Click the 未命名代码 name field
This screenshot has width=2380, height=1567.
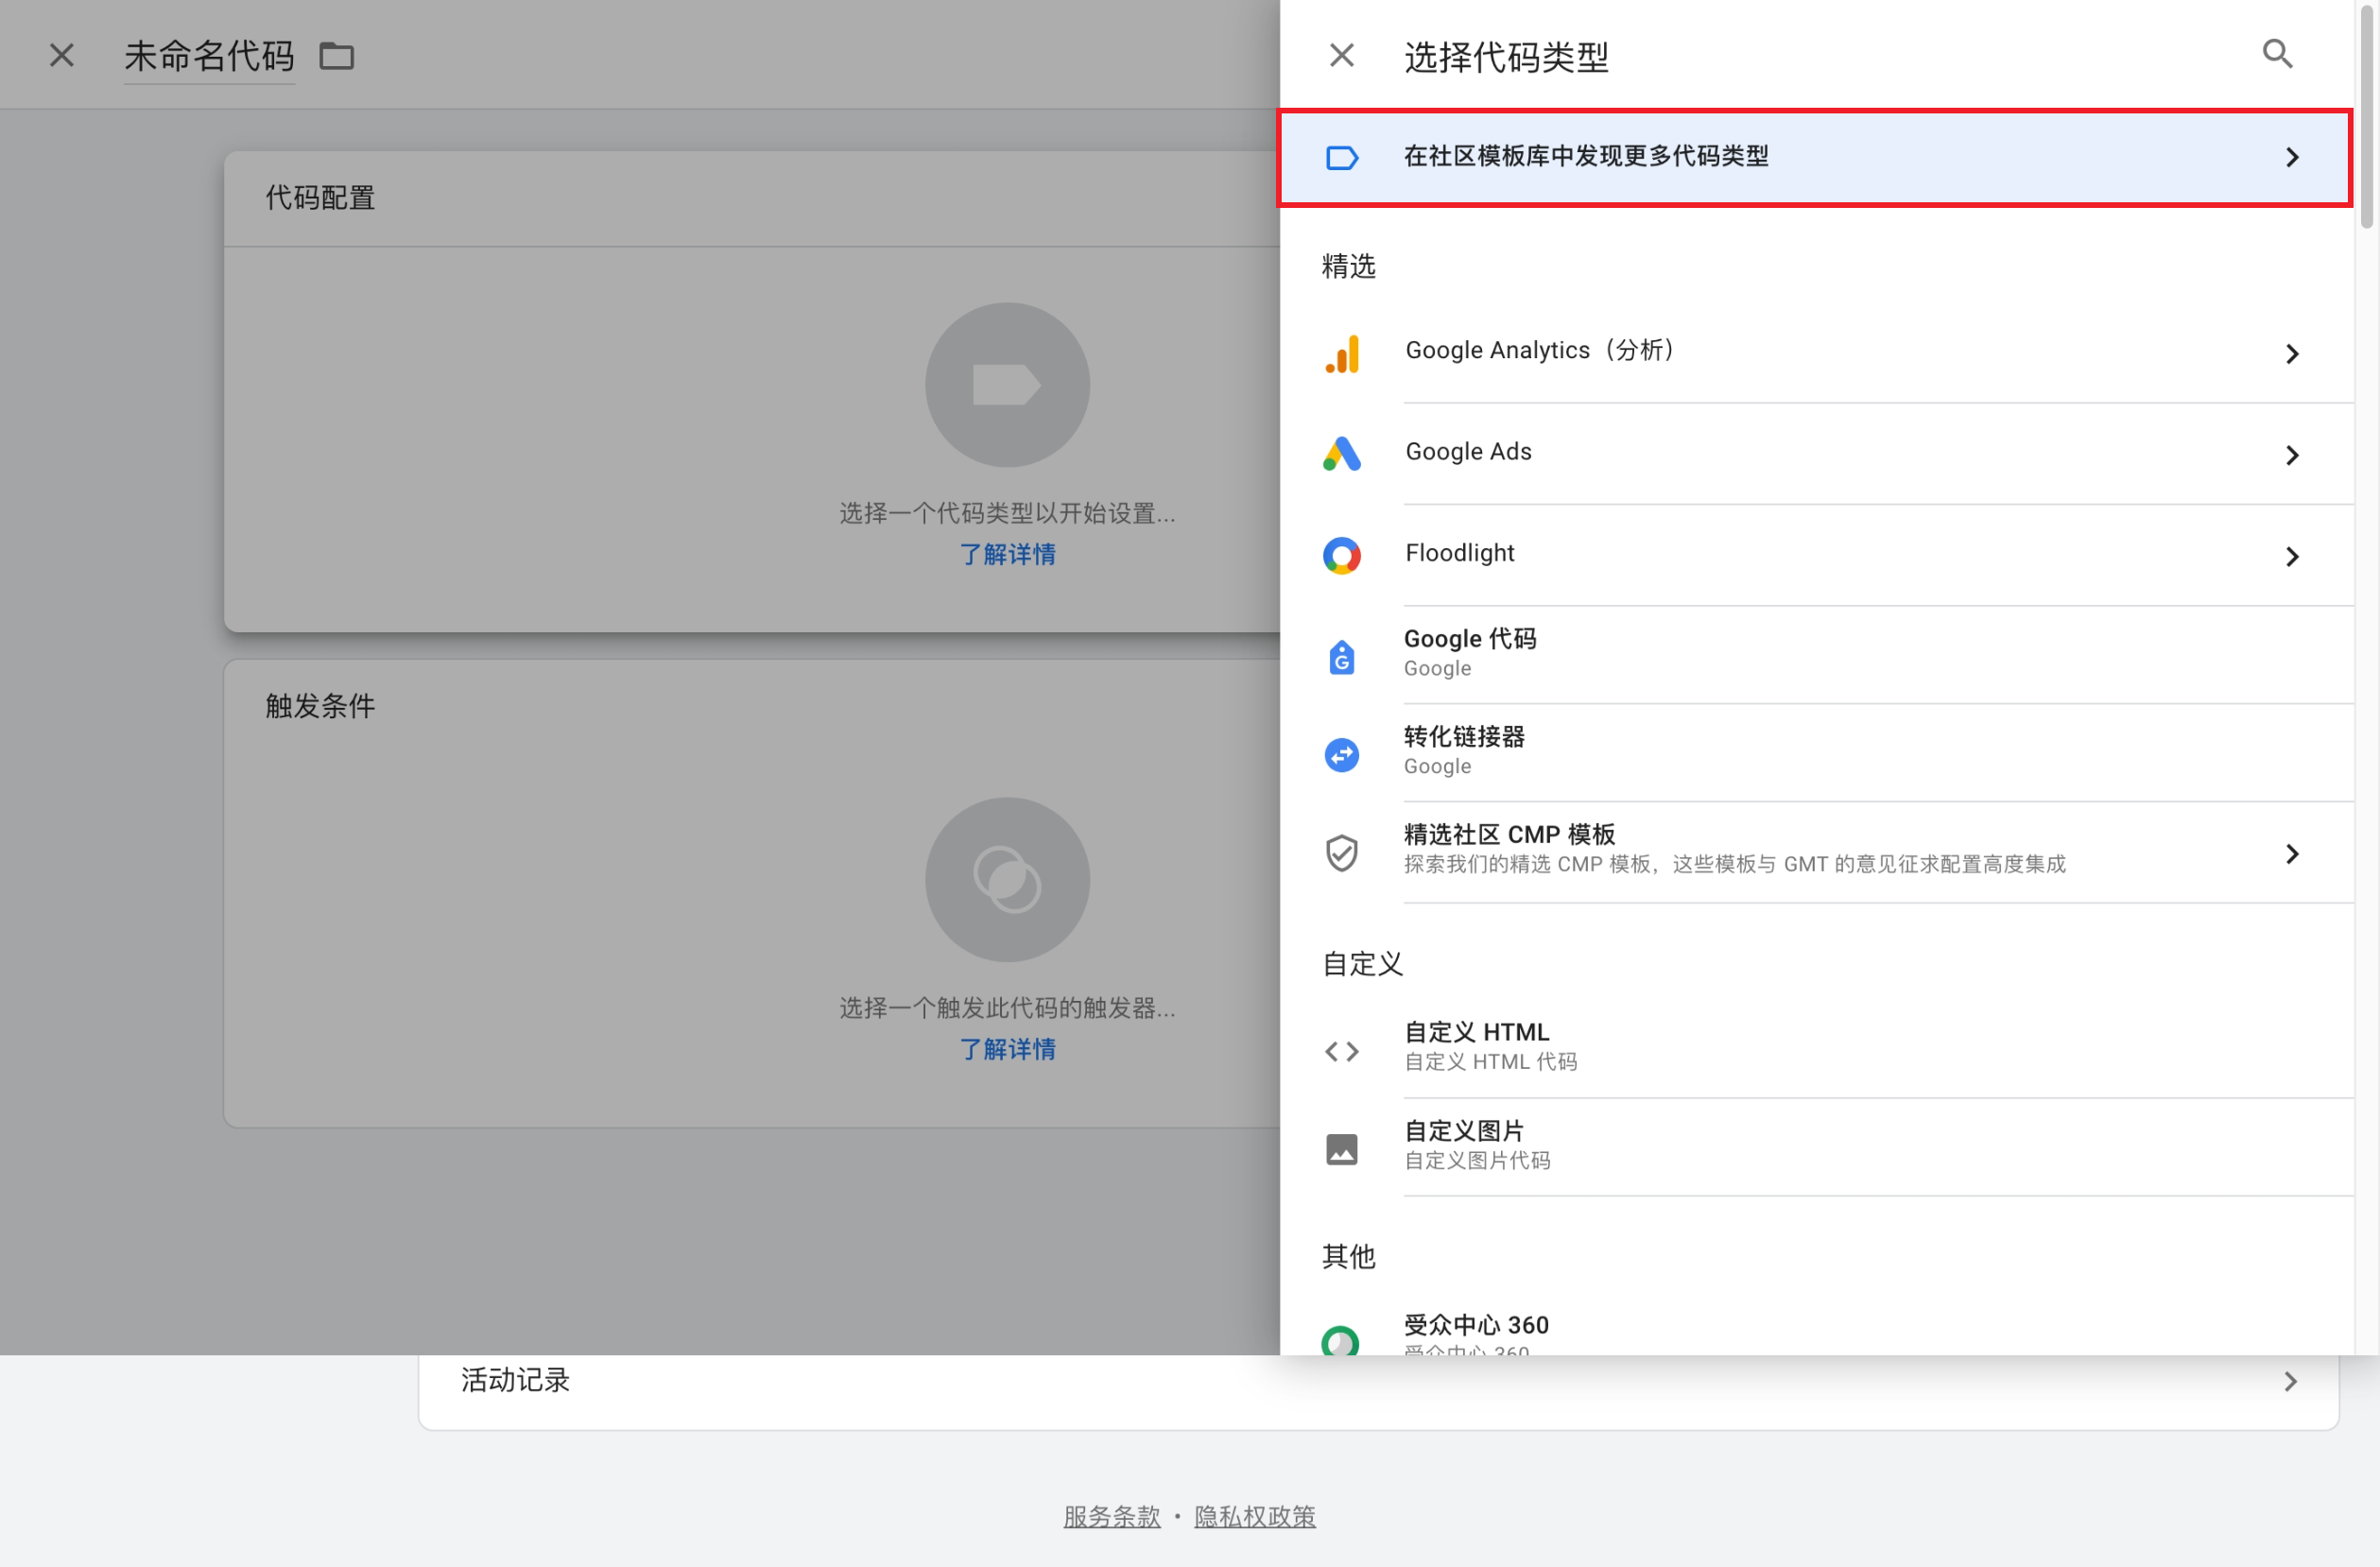[x=209, y=56]
